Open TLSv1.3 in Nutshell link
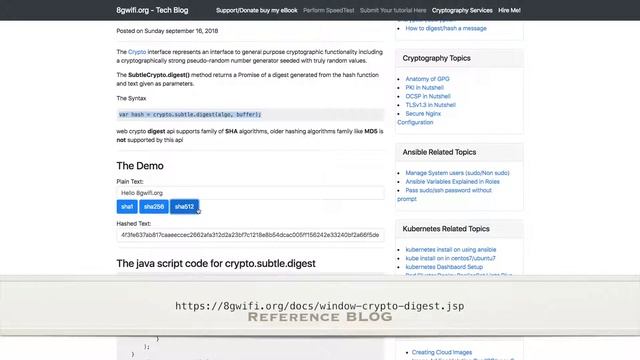The height and width of the screenshot is (360, 640). click(430, 105)
